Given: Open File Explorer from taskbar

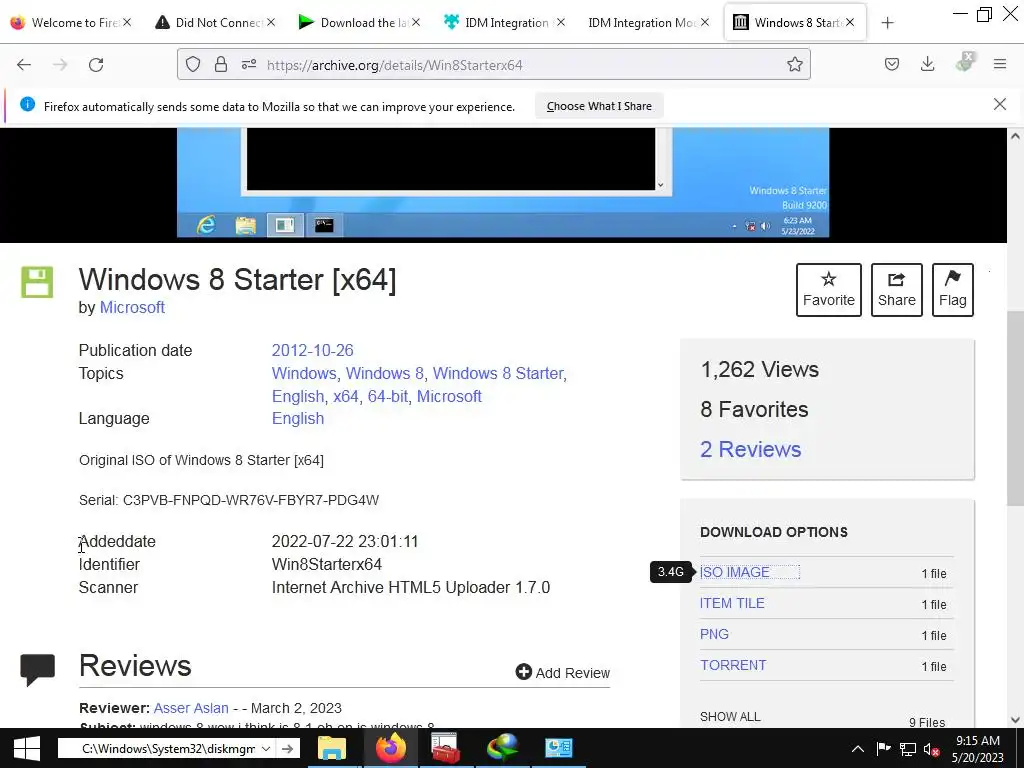Looking at the screenshot, I should 332,748.
